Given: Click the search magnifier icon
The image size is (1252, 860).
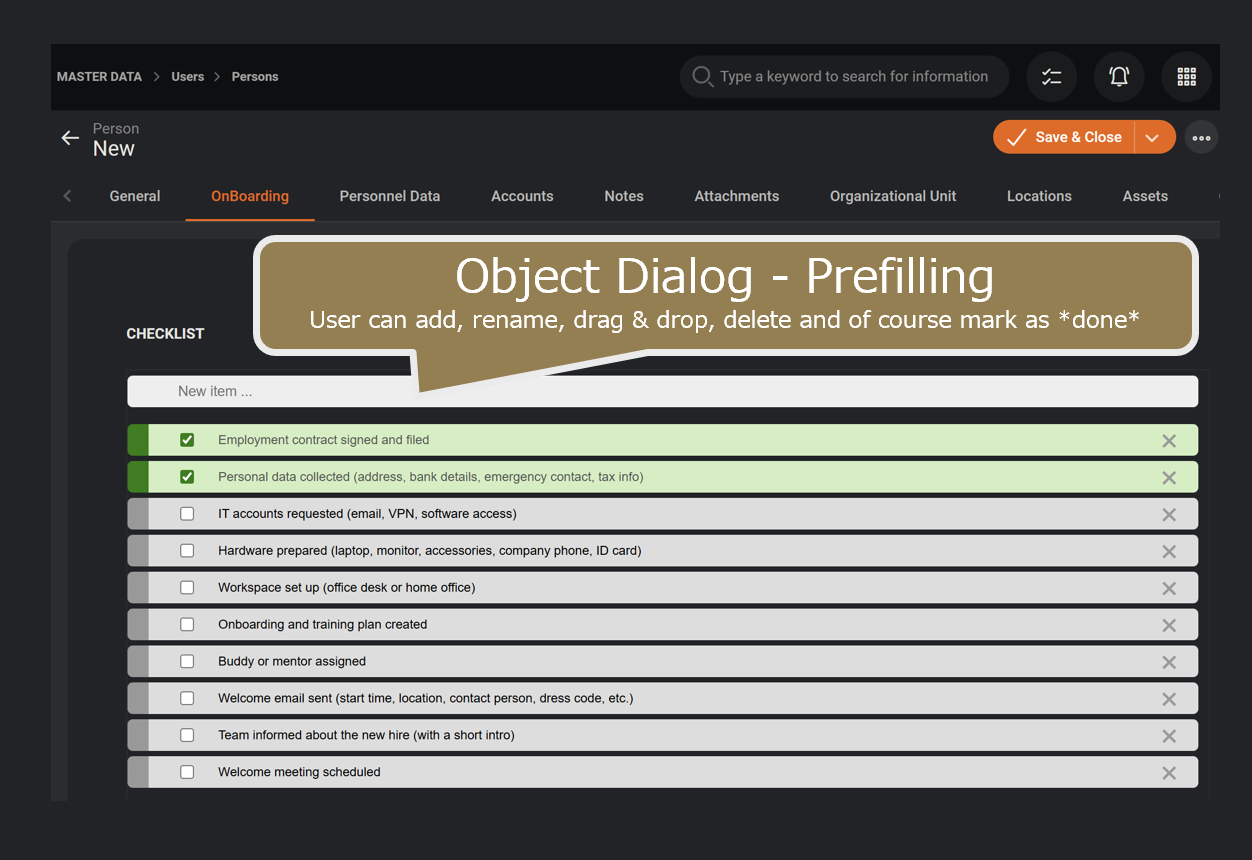Looking at the screenshot, I should point(703,76).
